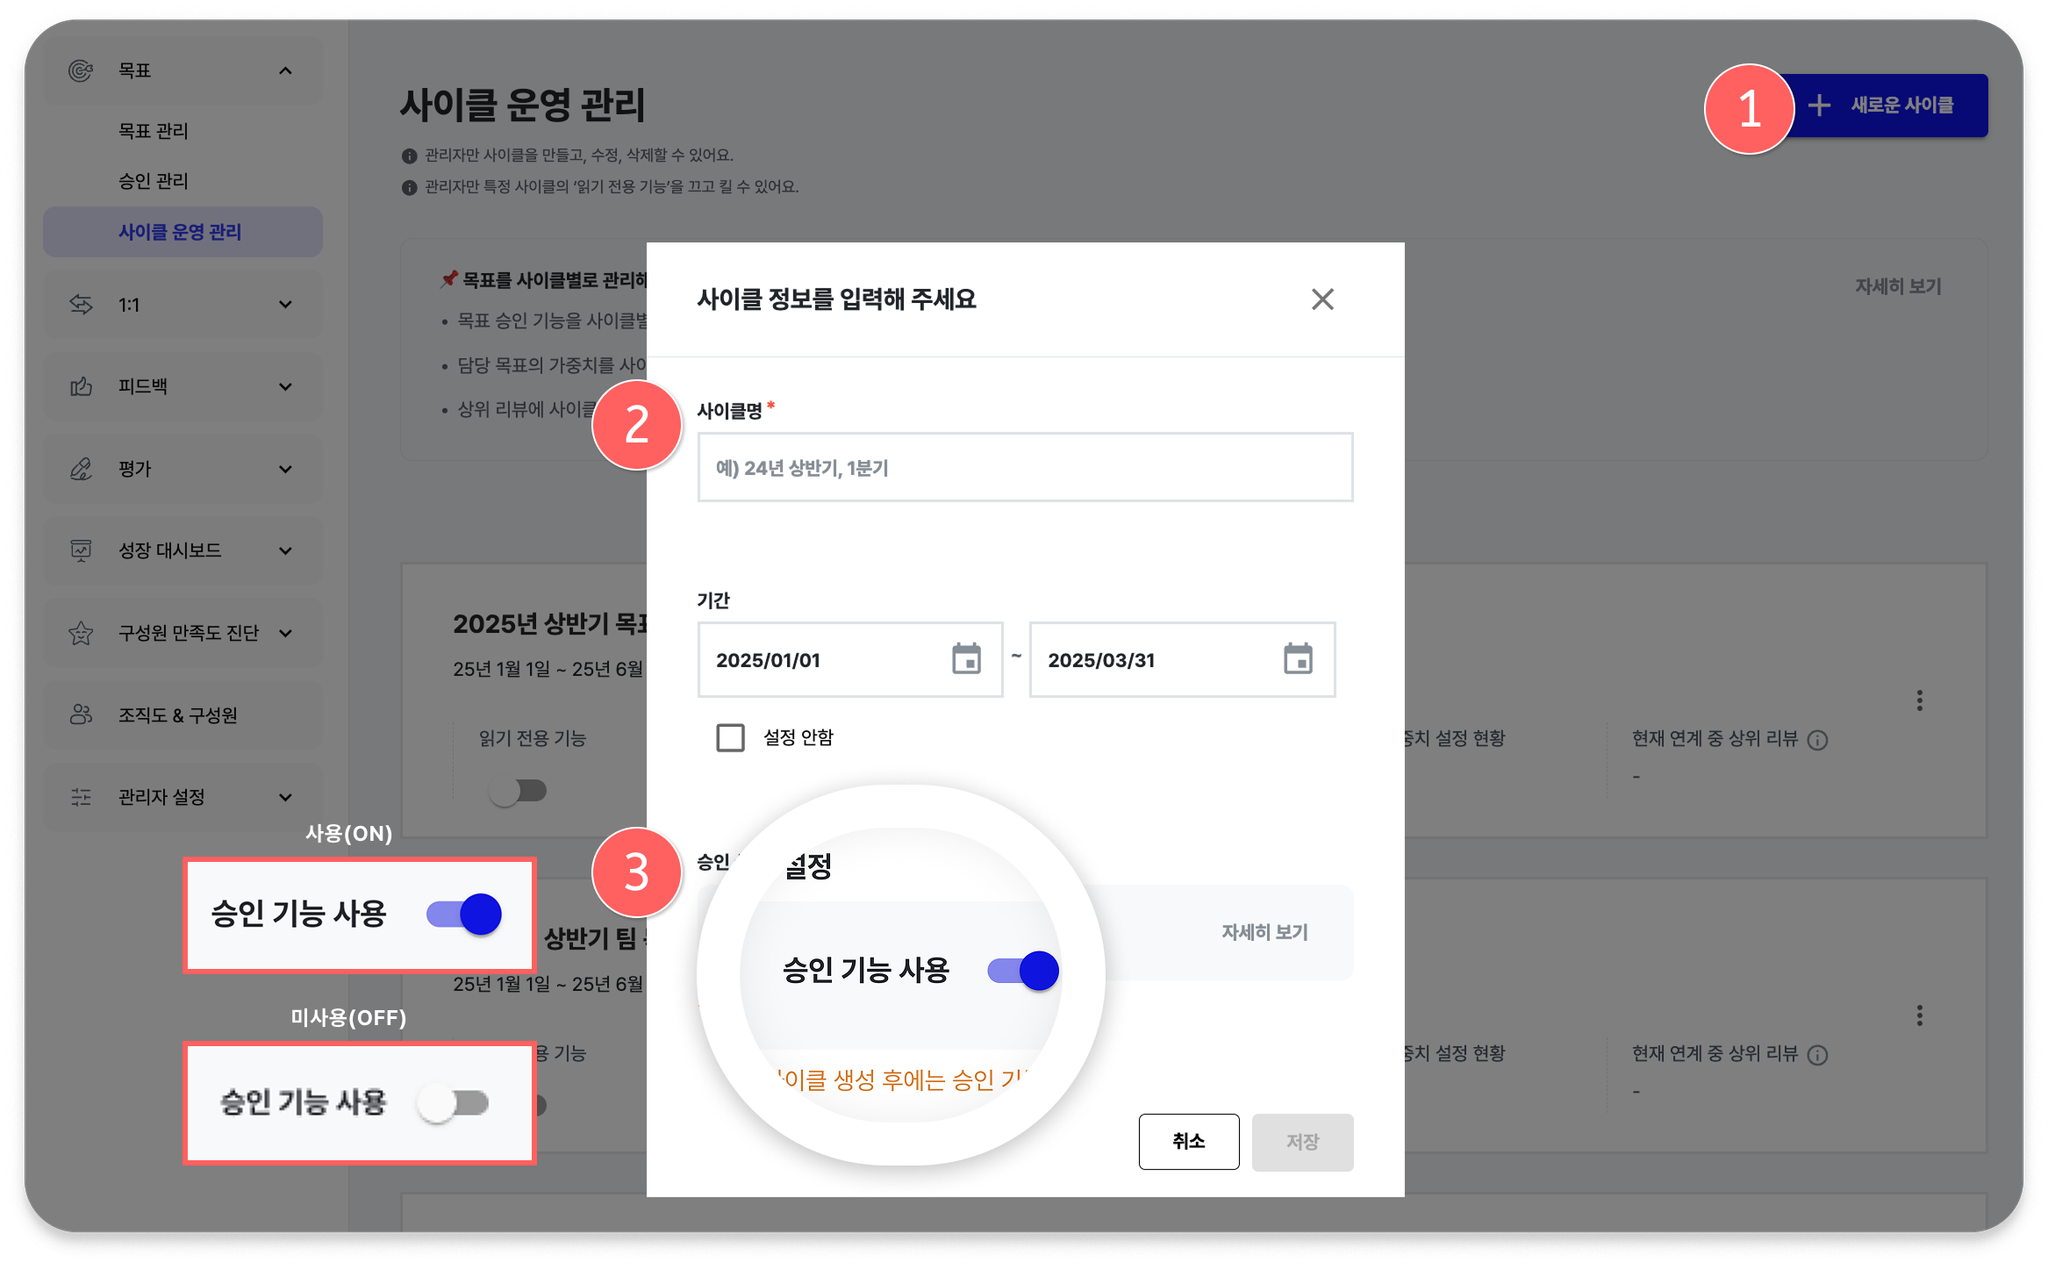Click the 평가 pencil icon
2048x1264 pixels.
pos(81,468)
